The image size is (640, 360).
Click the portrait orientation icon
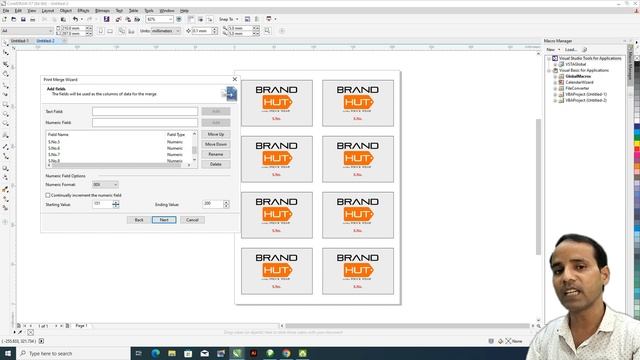101,31
